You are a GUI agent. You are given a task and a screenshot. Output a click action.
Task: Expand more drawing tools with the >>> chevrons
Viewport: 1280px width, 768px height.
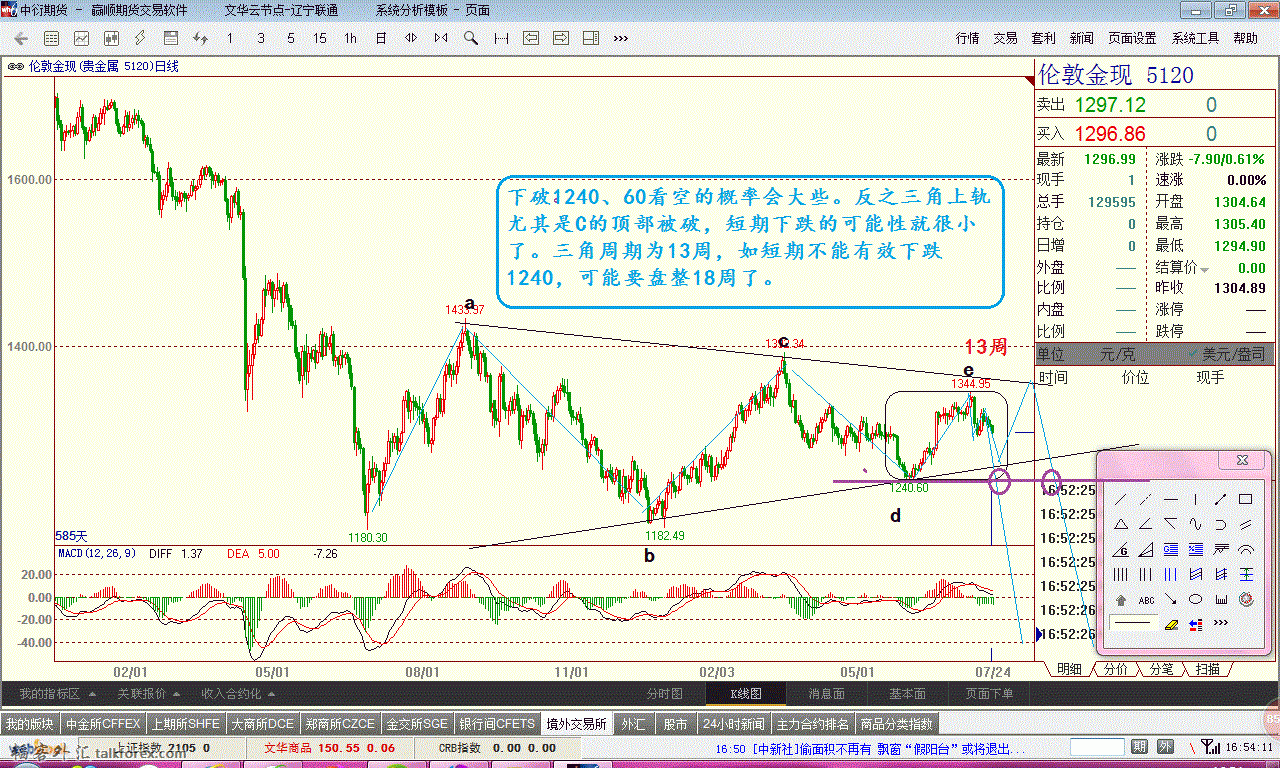(1221, 622)
